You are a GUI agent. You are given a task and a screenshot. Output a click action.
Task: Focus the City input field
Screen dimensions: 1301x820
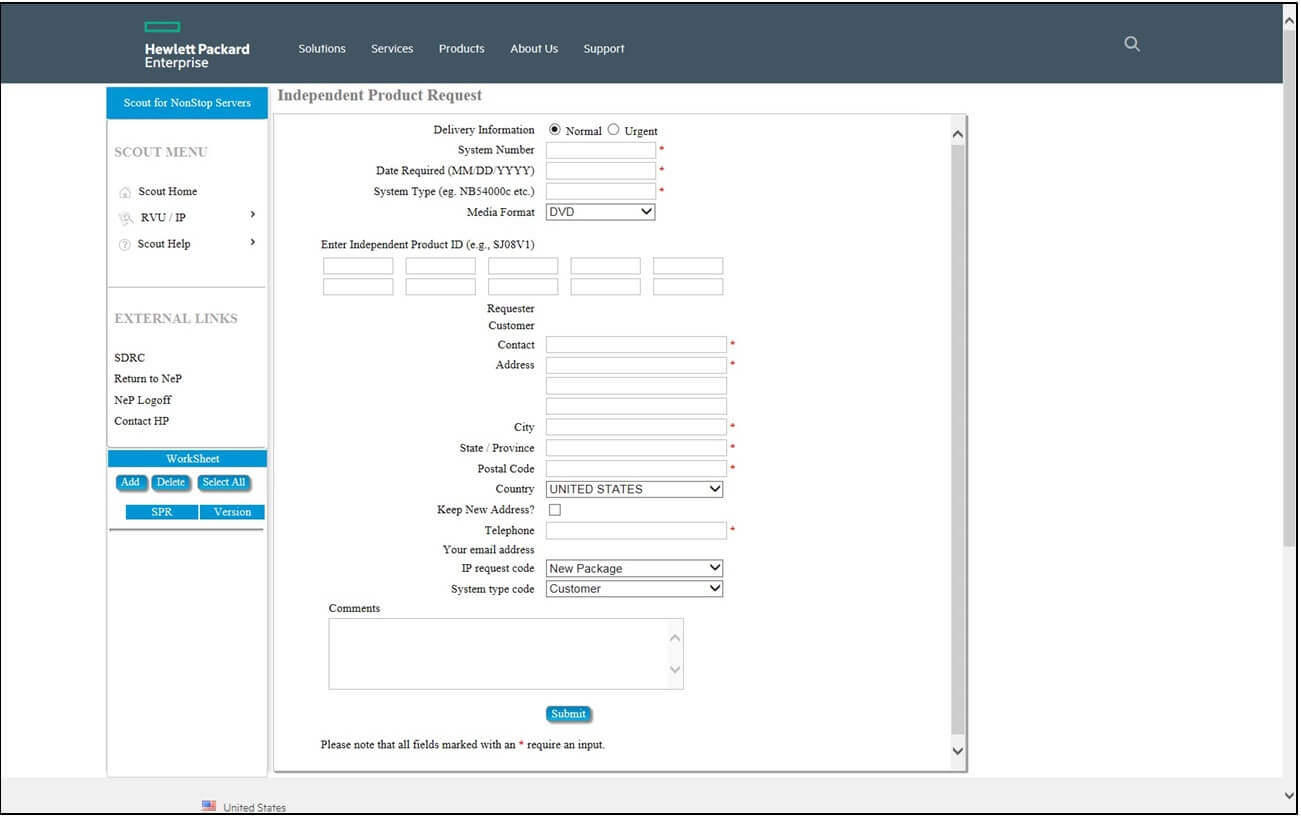point(636,427)
